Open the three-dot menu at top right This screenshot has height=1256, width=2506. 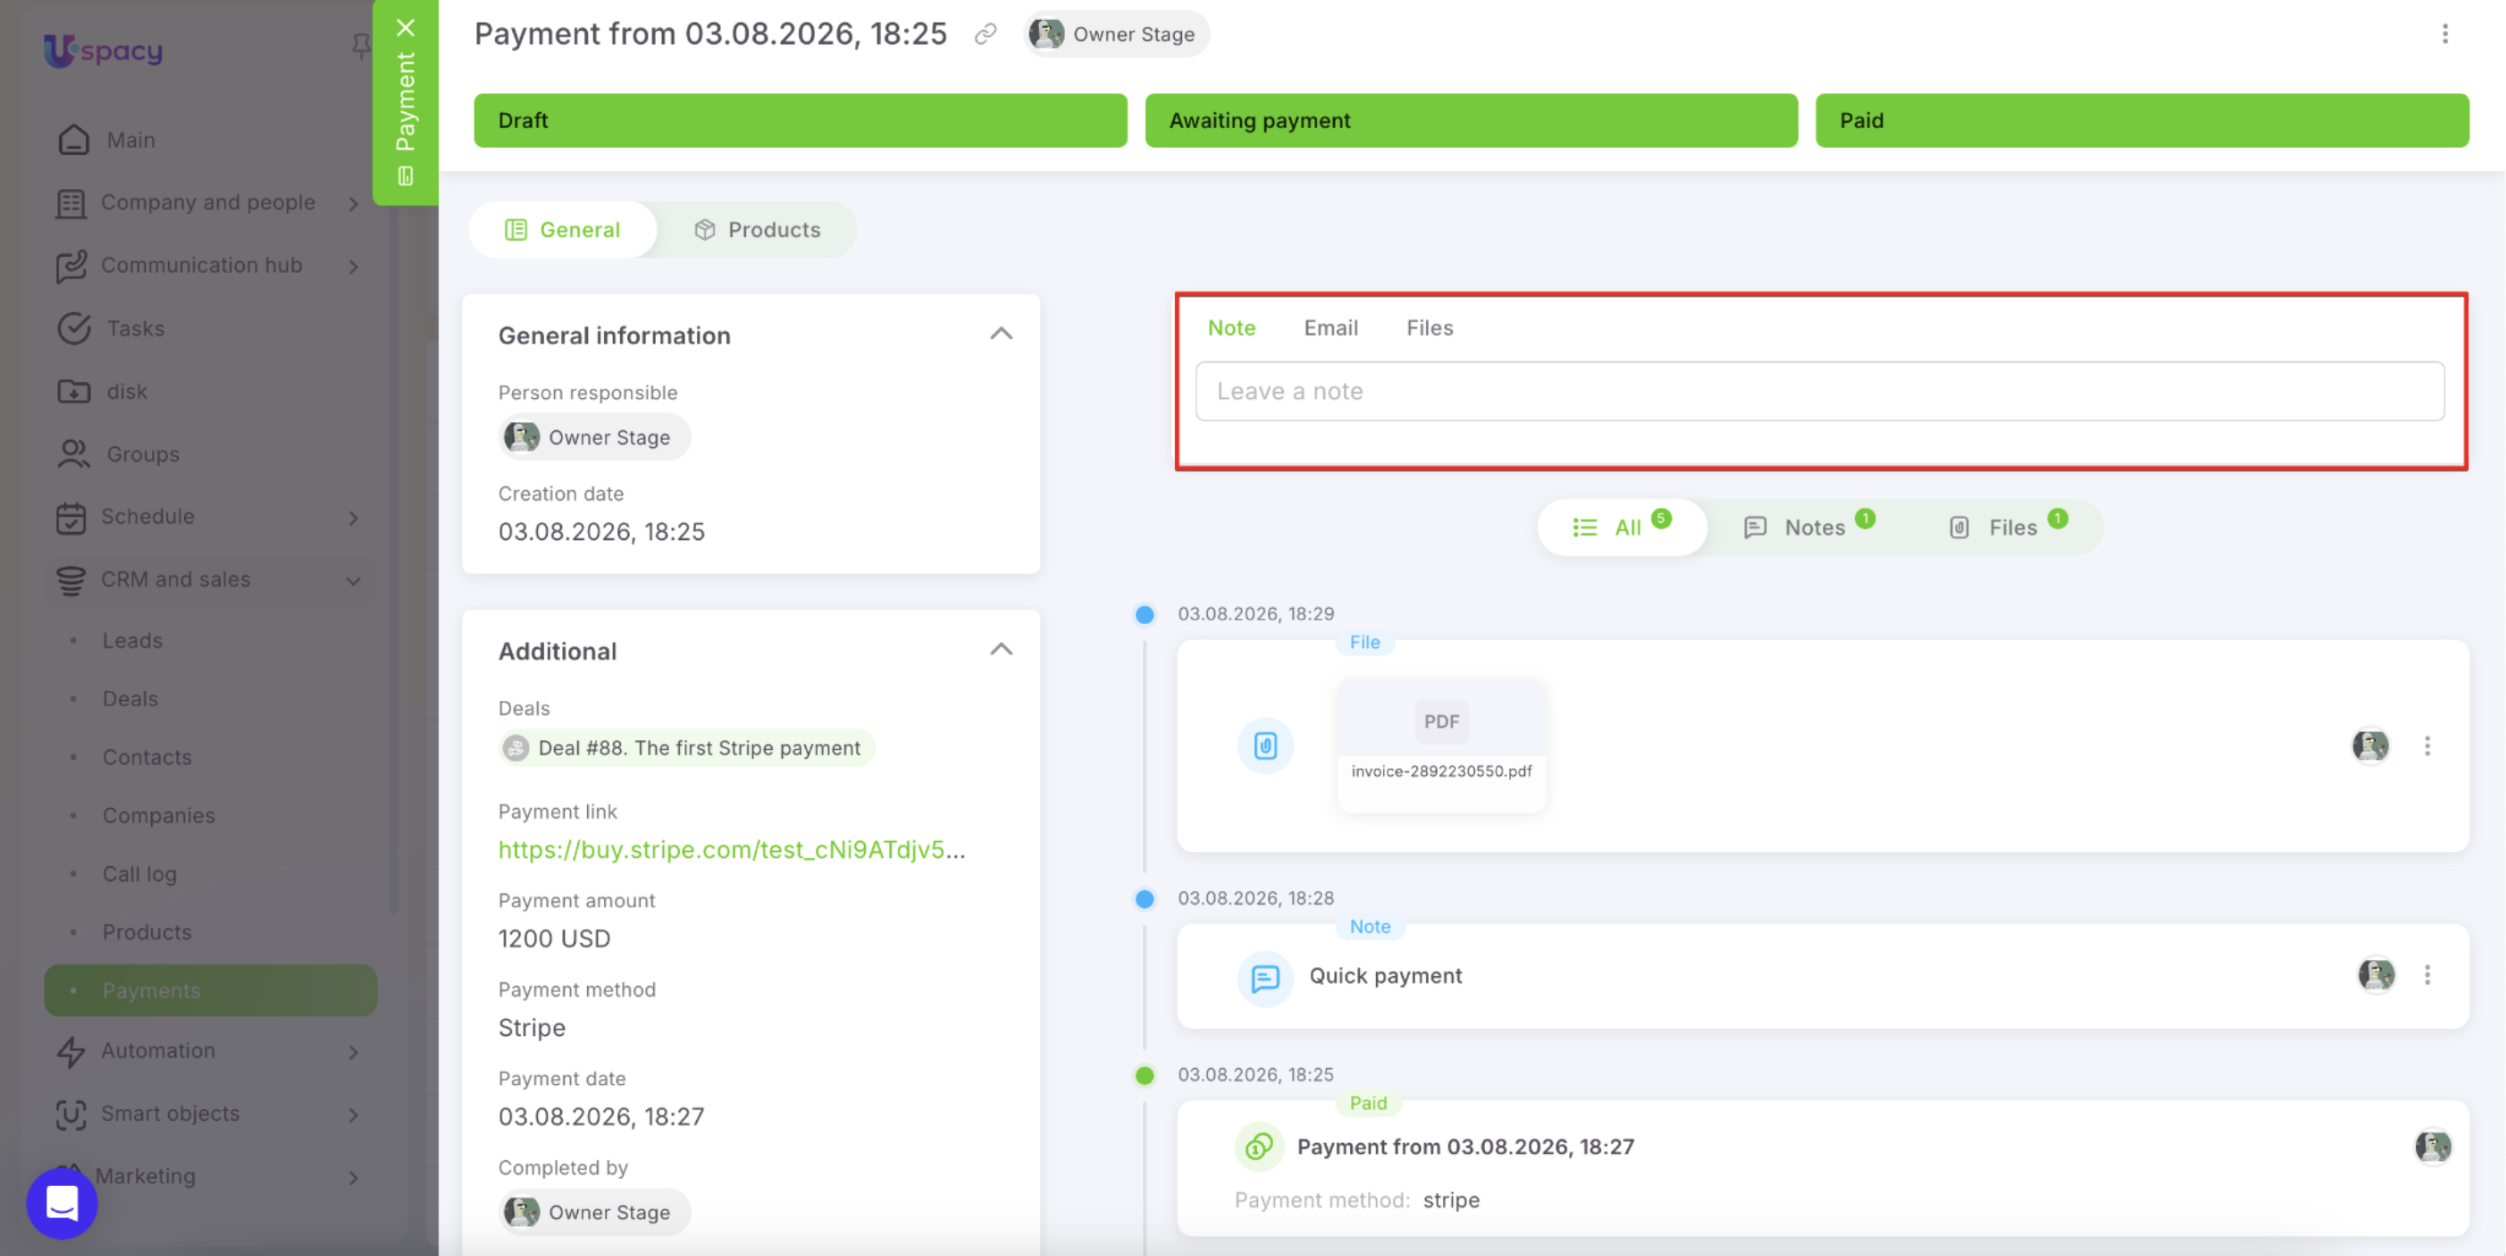[2445, 34]
